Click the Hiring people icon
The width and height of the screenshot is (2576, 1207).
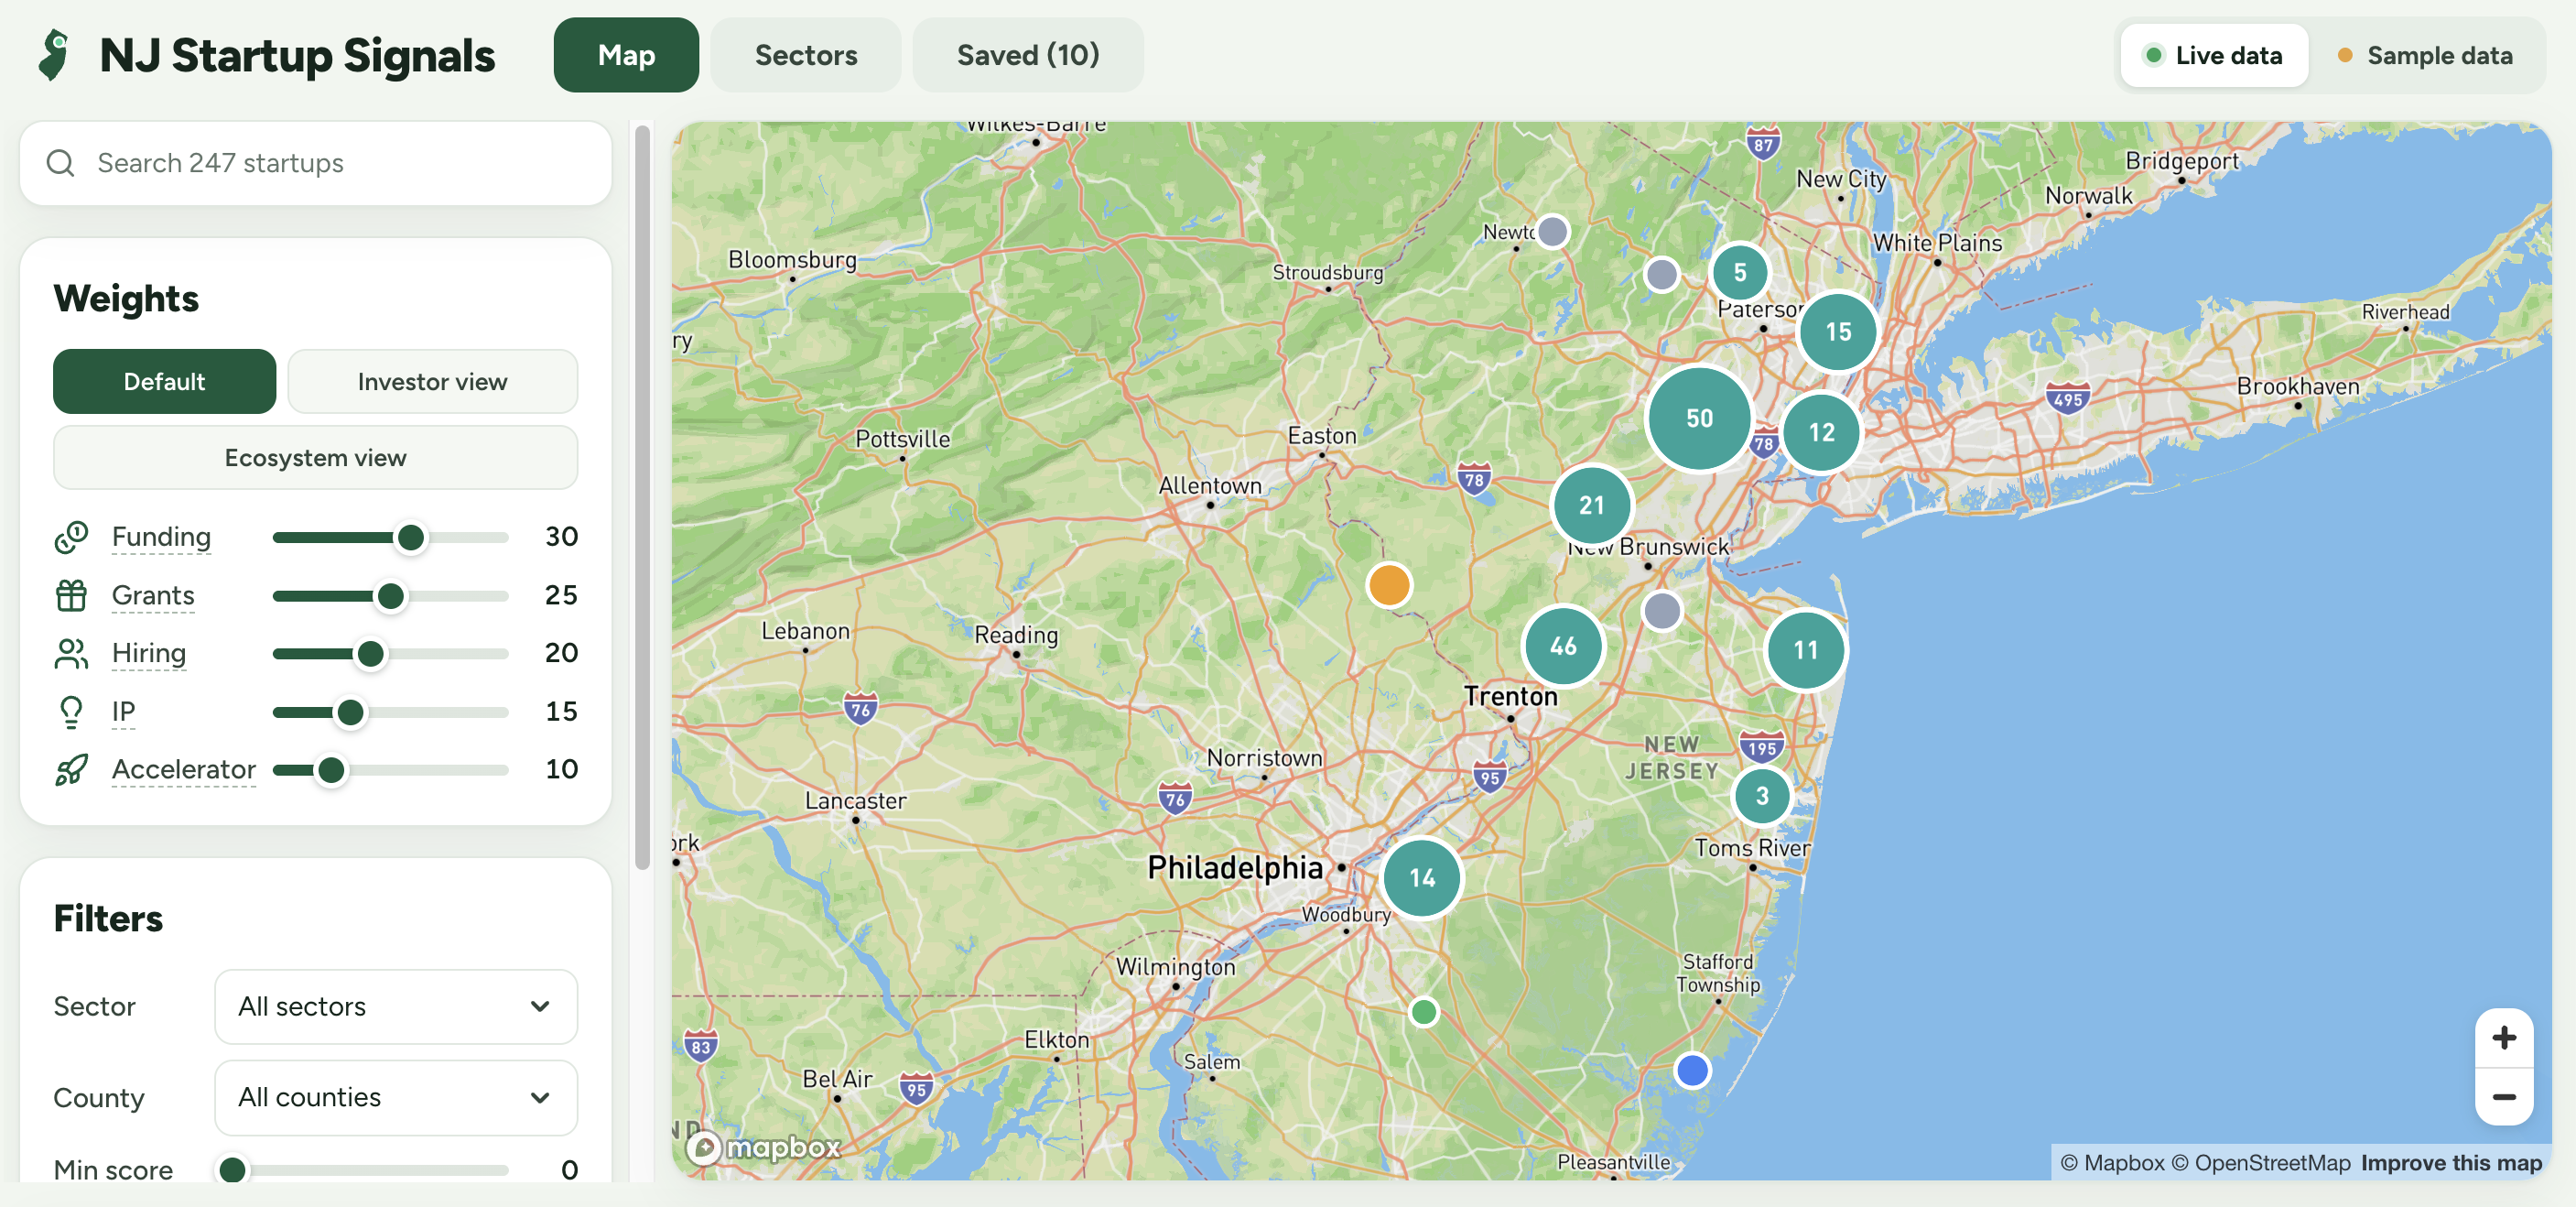[x=71, y=653]
